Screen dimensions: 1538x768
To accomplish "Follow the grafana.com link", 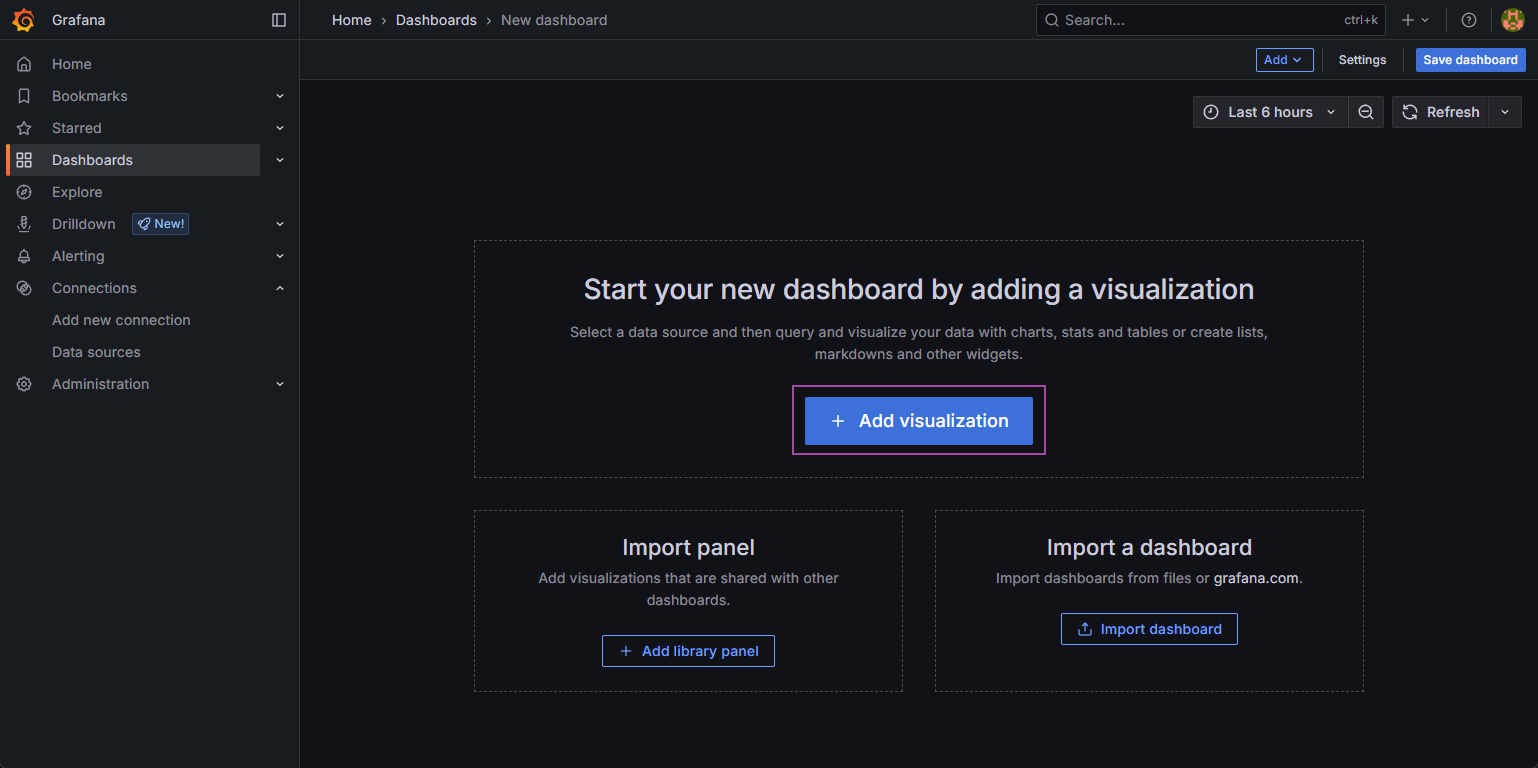I will (x=1256, y=578).
